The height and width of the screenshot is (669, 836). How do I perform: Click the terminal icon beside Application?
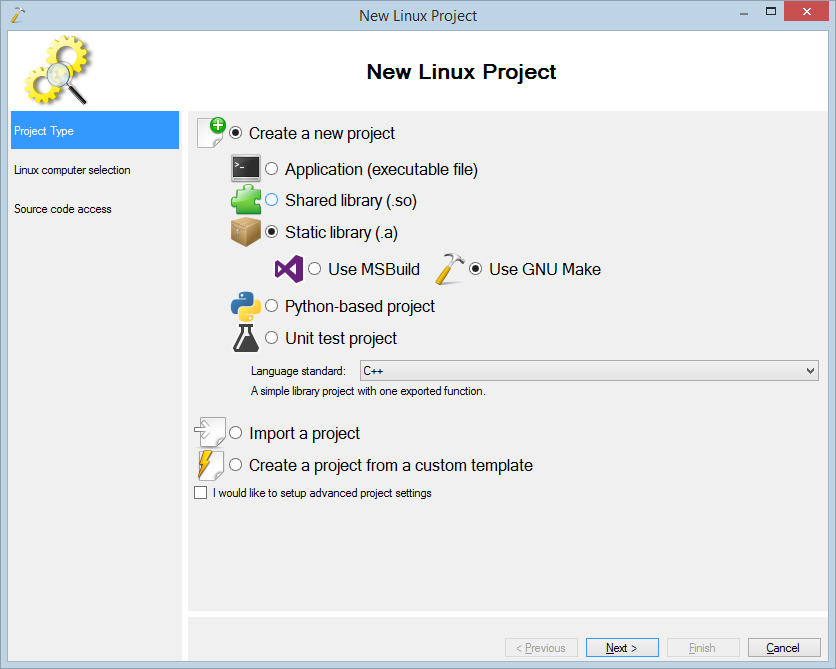pyautogui.click(x=246, y=169)
